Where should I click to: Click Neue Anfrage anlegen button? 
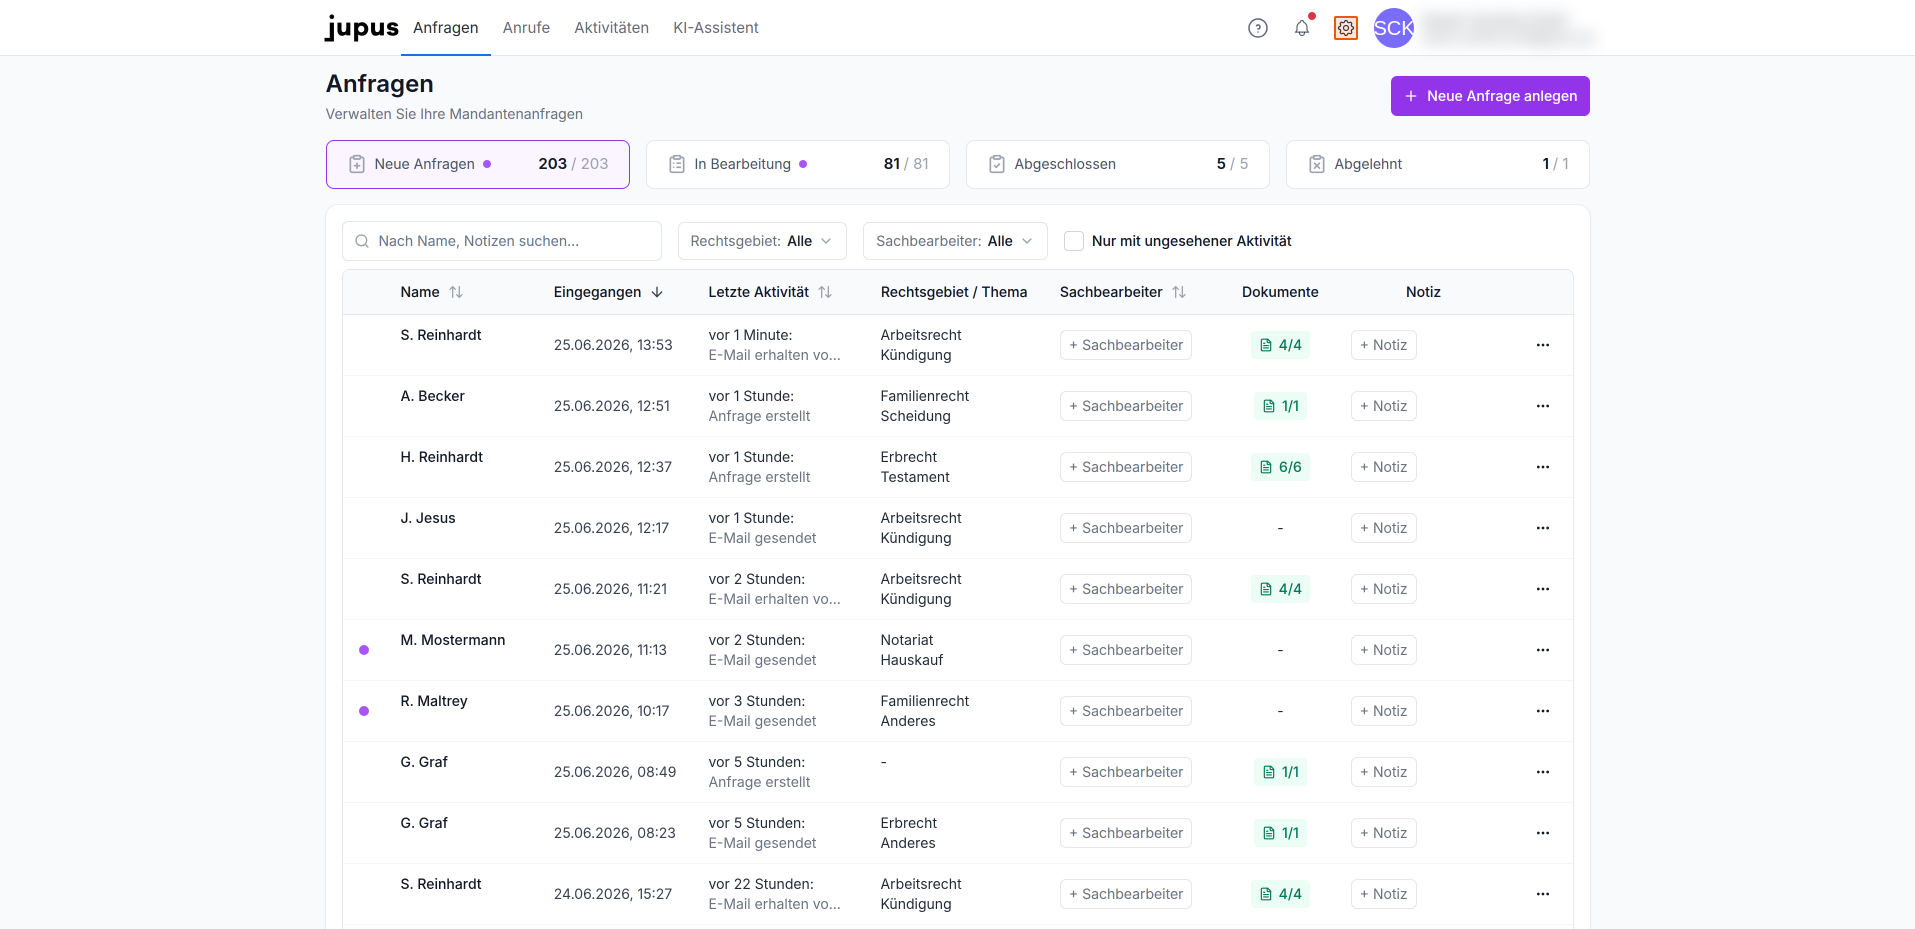pos(1490,96)
